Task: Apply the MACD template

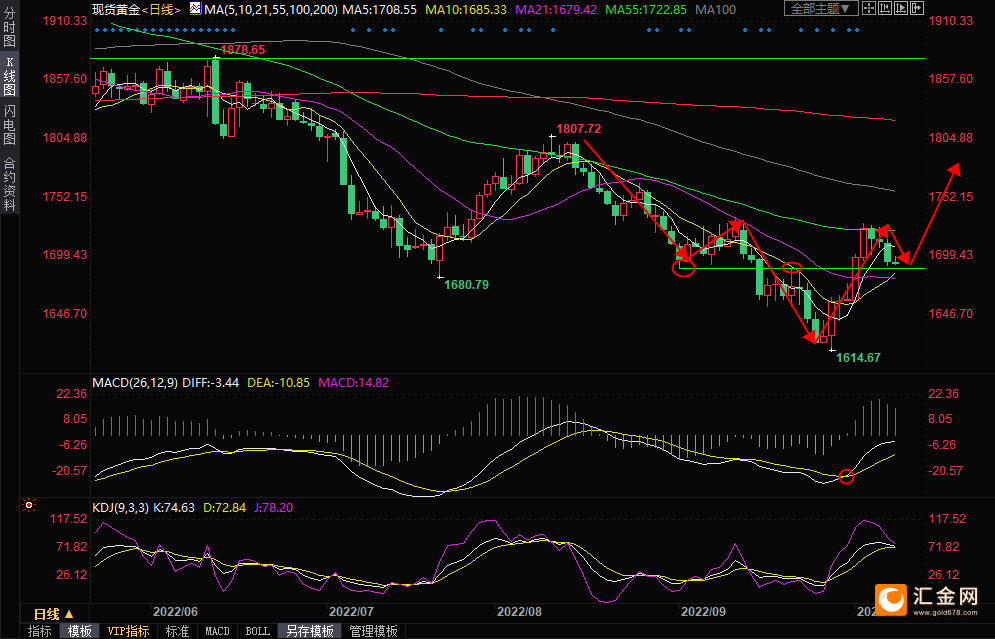Action: [x=217, y=631]
